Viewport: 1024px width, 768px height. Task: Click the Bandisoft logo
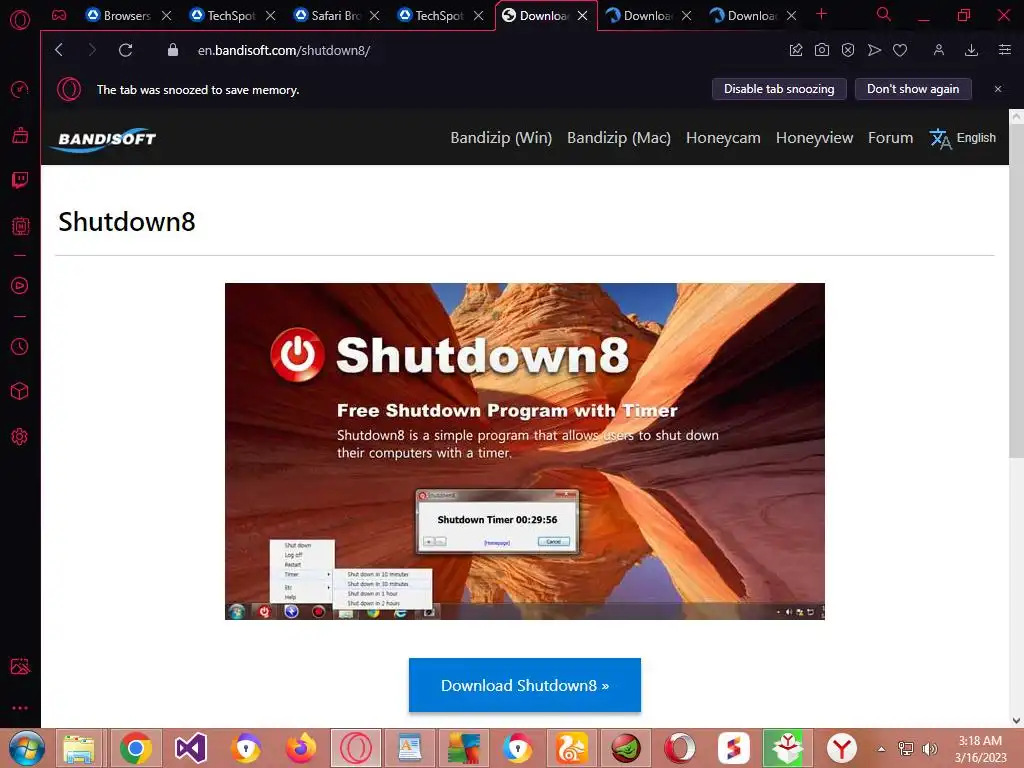pyautogui.click(x=103, y=138)
